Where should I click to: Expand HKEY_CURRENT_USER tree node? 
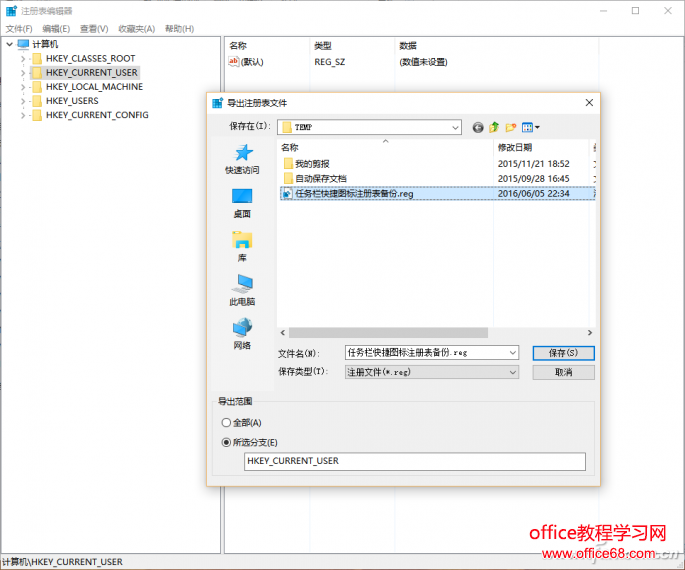(x=23, y=73)
